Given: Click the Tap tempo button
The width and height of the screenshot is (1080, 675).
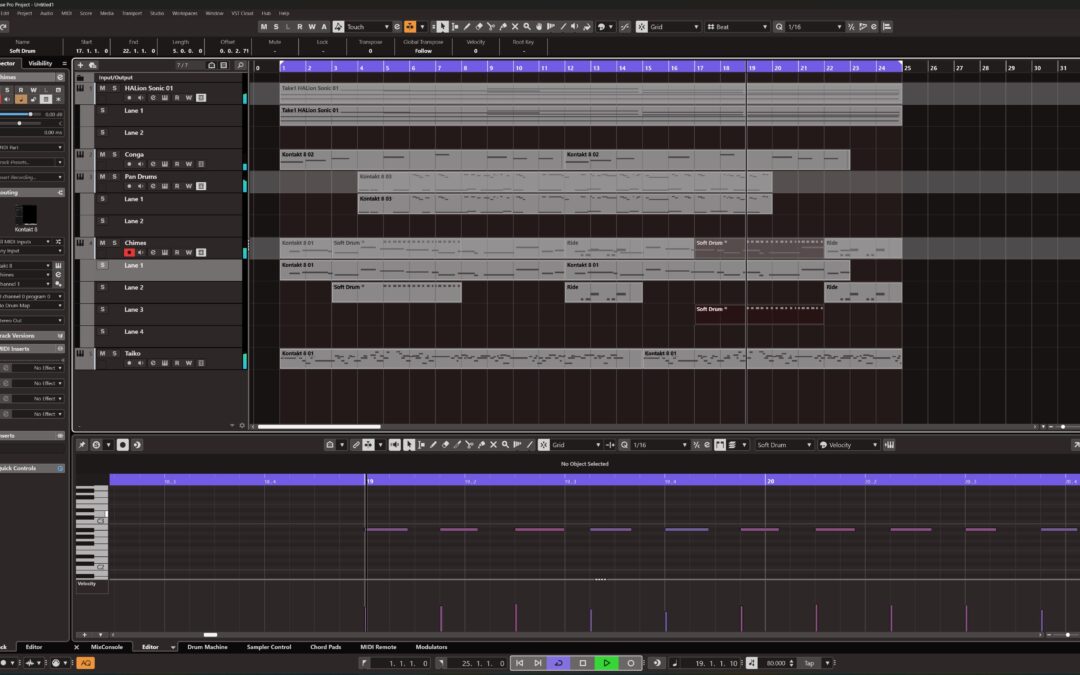Looking at the screenshot, I should point(809,663).
